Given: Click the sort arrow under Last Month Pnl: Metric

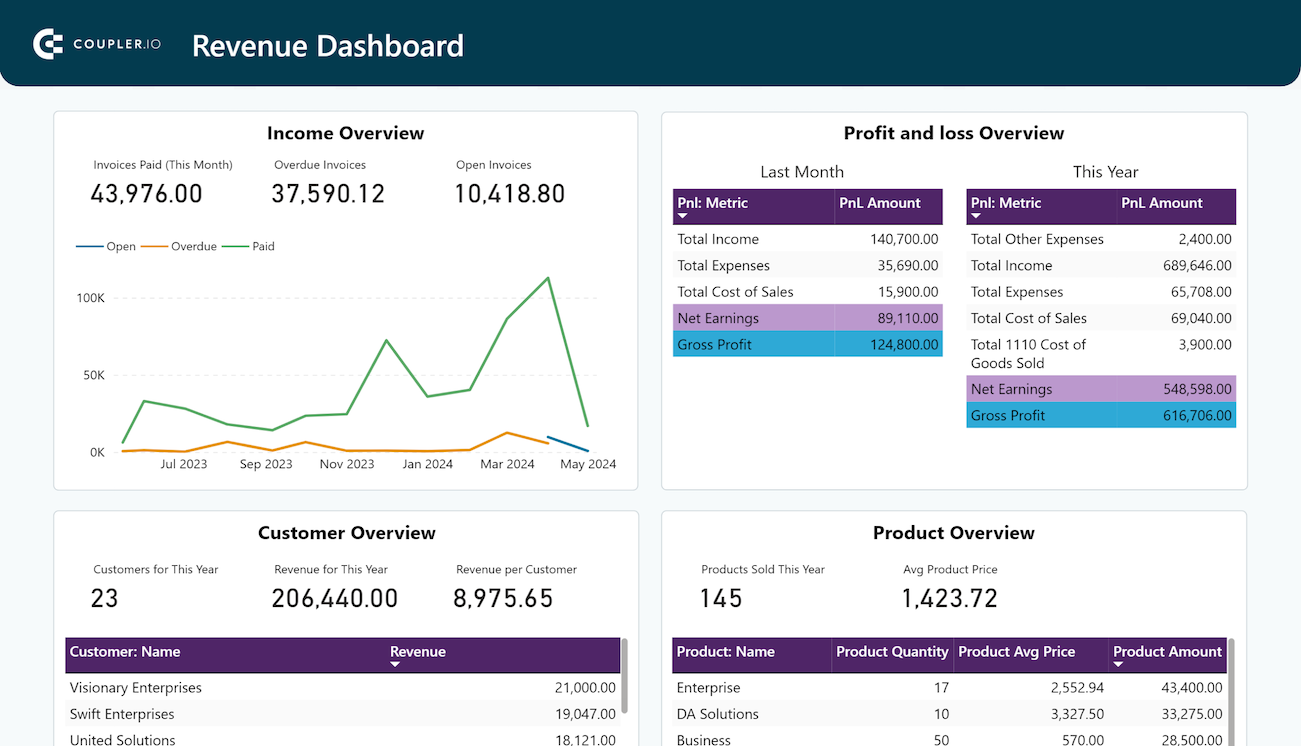Looking at the screenshot, I should pos(683,216).
